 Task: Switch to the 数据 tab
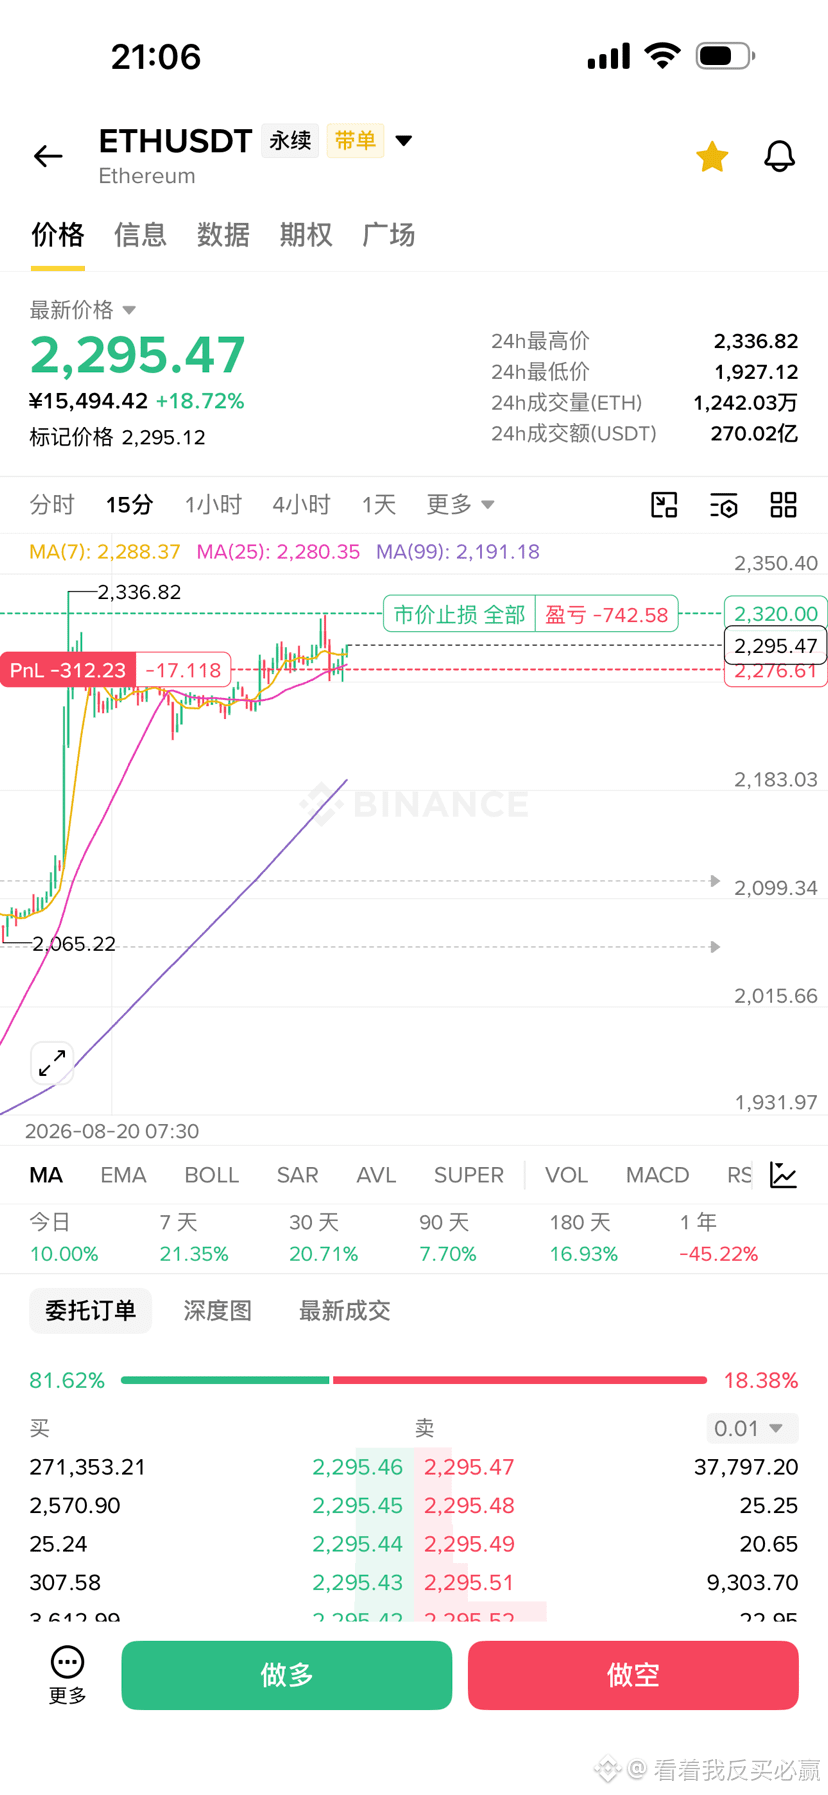coord(223,235)
